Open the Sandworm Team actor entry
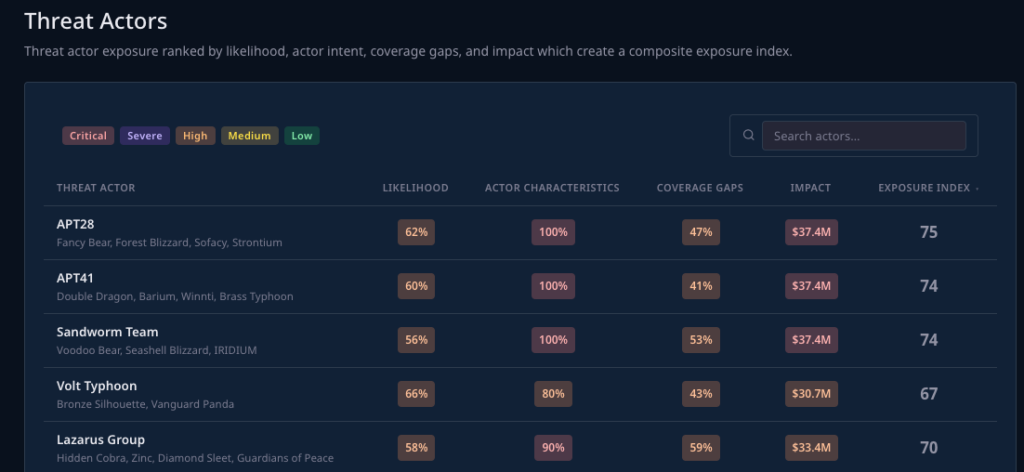The width and height of the screenshot is (1024, 472). [x=520, y=340]
